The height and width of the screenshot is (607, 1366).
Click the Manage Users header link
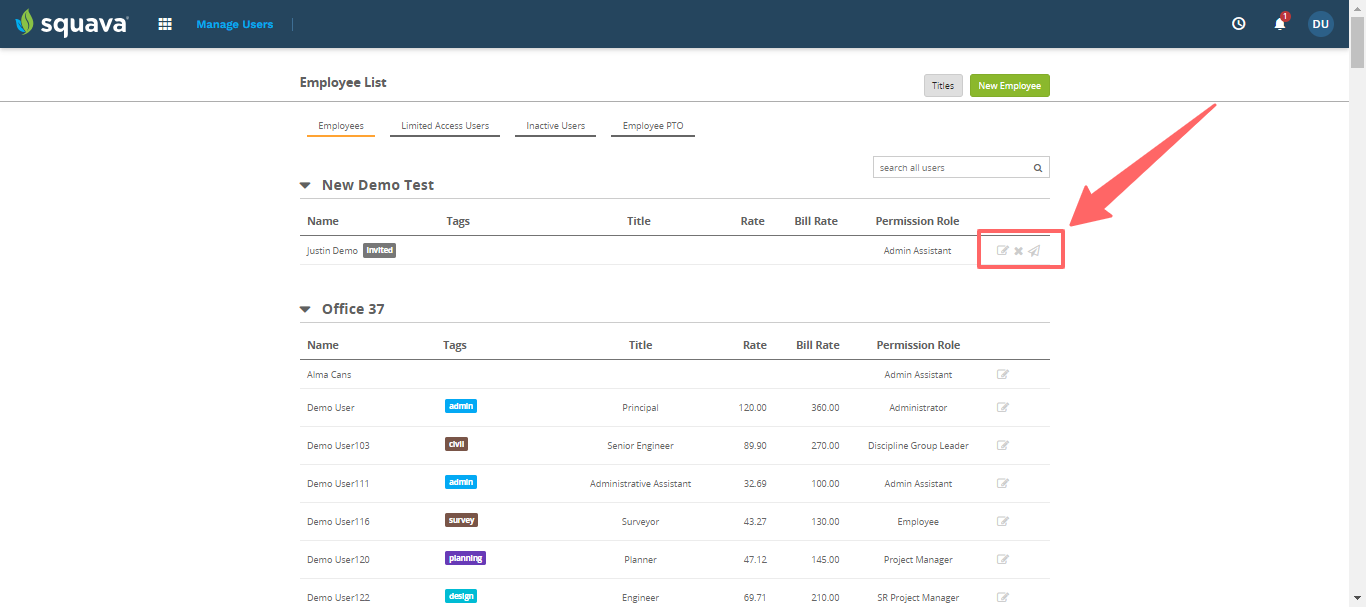(x=235, y=24)
